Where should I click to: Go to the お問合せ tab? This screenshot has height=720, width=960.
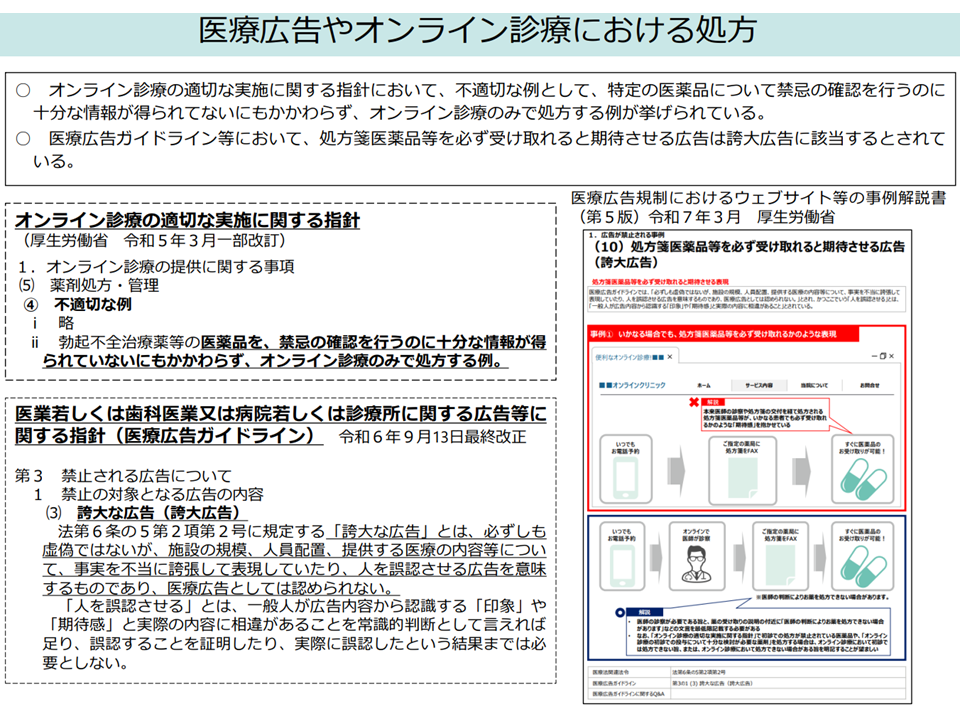[x=869, y=384]
